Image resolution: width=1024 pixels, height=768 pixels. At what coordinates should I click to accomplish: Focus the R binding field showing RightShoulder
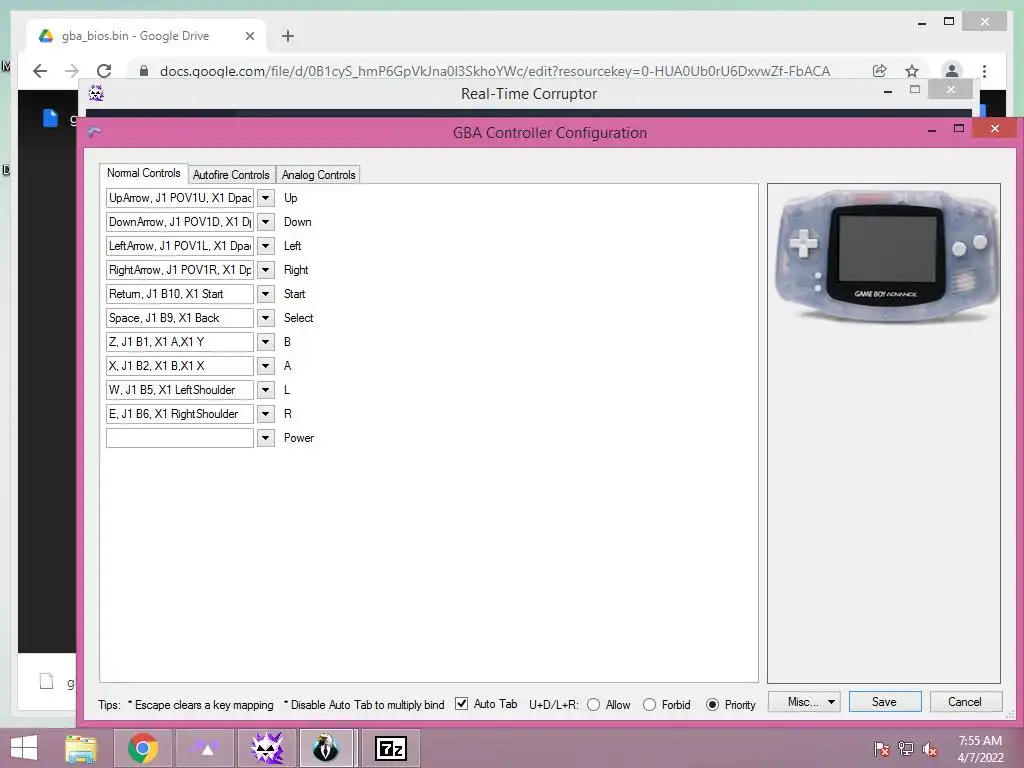[x=180, y=413]
